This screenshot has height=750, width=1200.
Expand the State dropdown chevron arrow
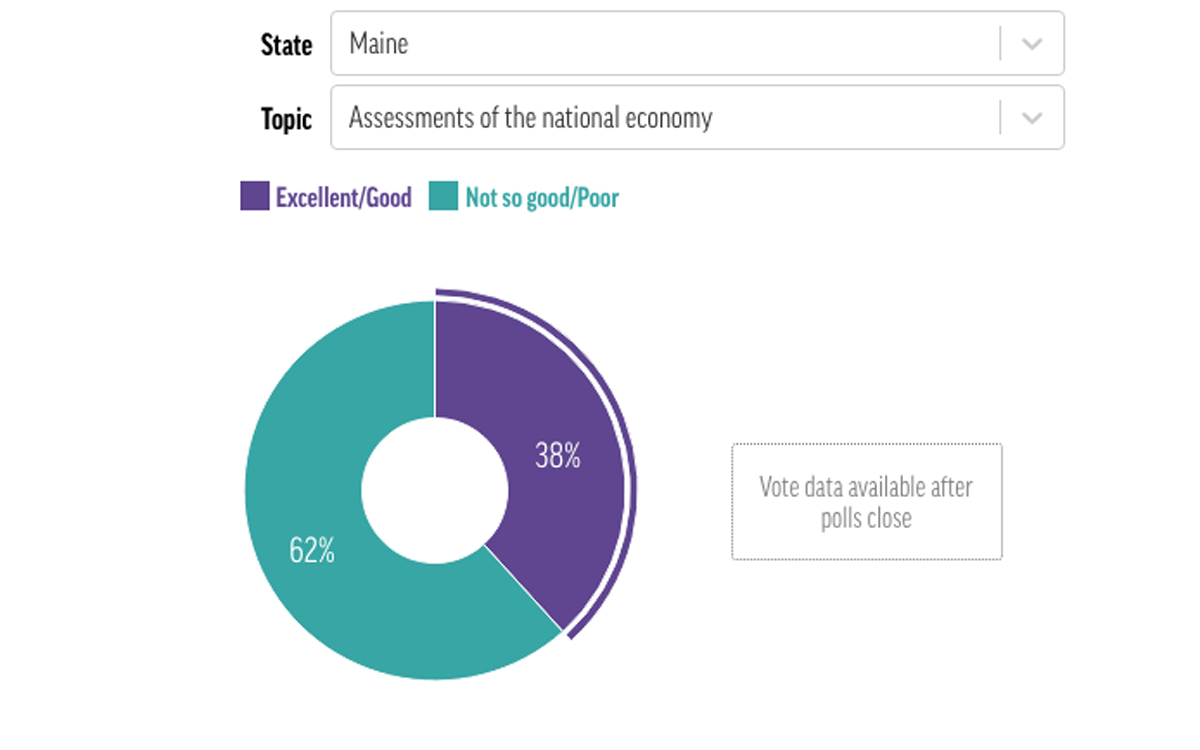tap(1032, 44)
